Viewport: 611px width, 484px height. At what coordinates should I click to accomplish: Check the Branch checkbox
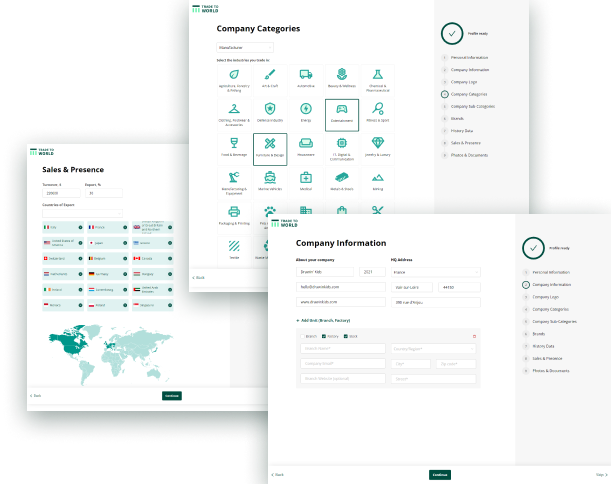tap(303, 336)
